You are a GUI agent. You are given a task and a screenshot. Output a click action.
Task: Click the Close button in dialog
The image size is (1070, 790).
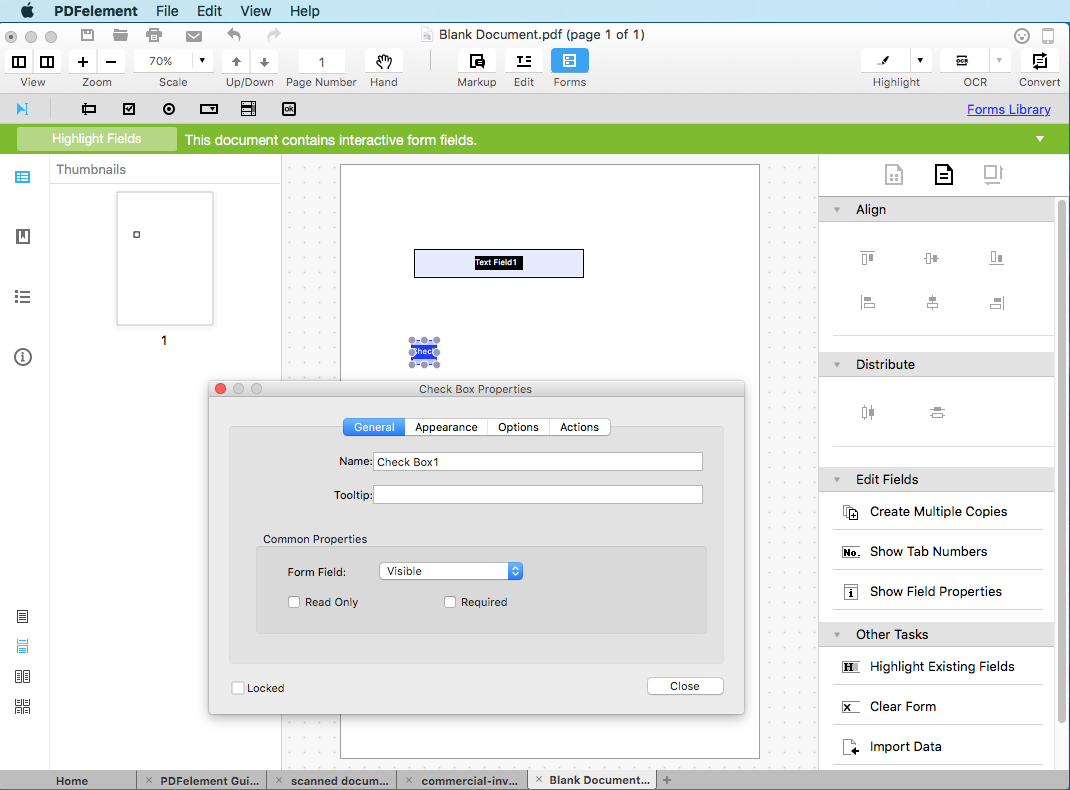[x=685, y=686]
